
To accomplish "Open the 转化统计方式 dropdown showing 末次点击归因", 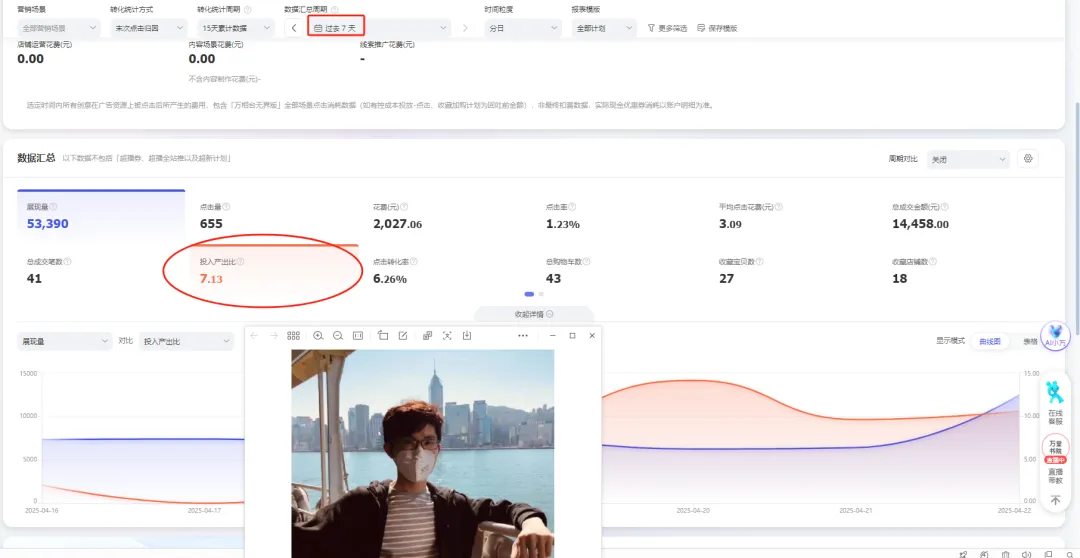I will click(x=149, y=28).
